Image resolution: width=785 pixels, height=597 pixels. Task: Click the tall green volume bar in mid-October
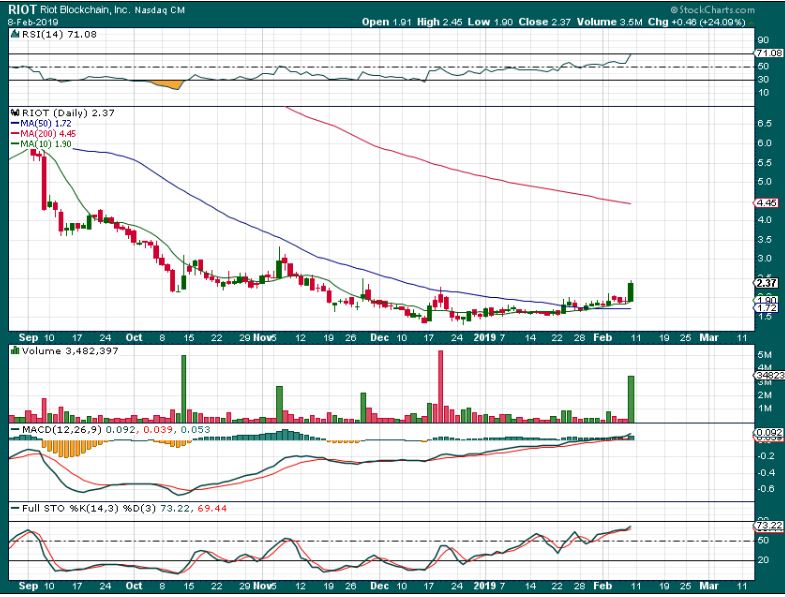click(x=183, y=389)
